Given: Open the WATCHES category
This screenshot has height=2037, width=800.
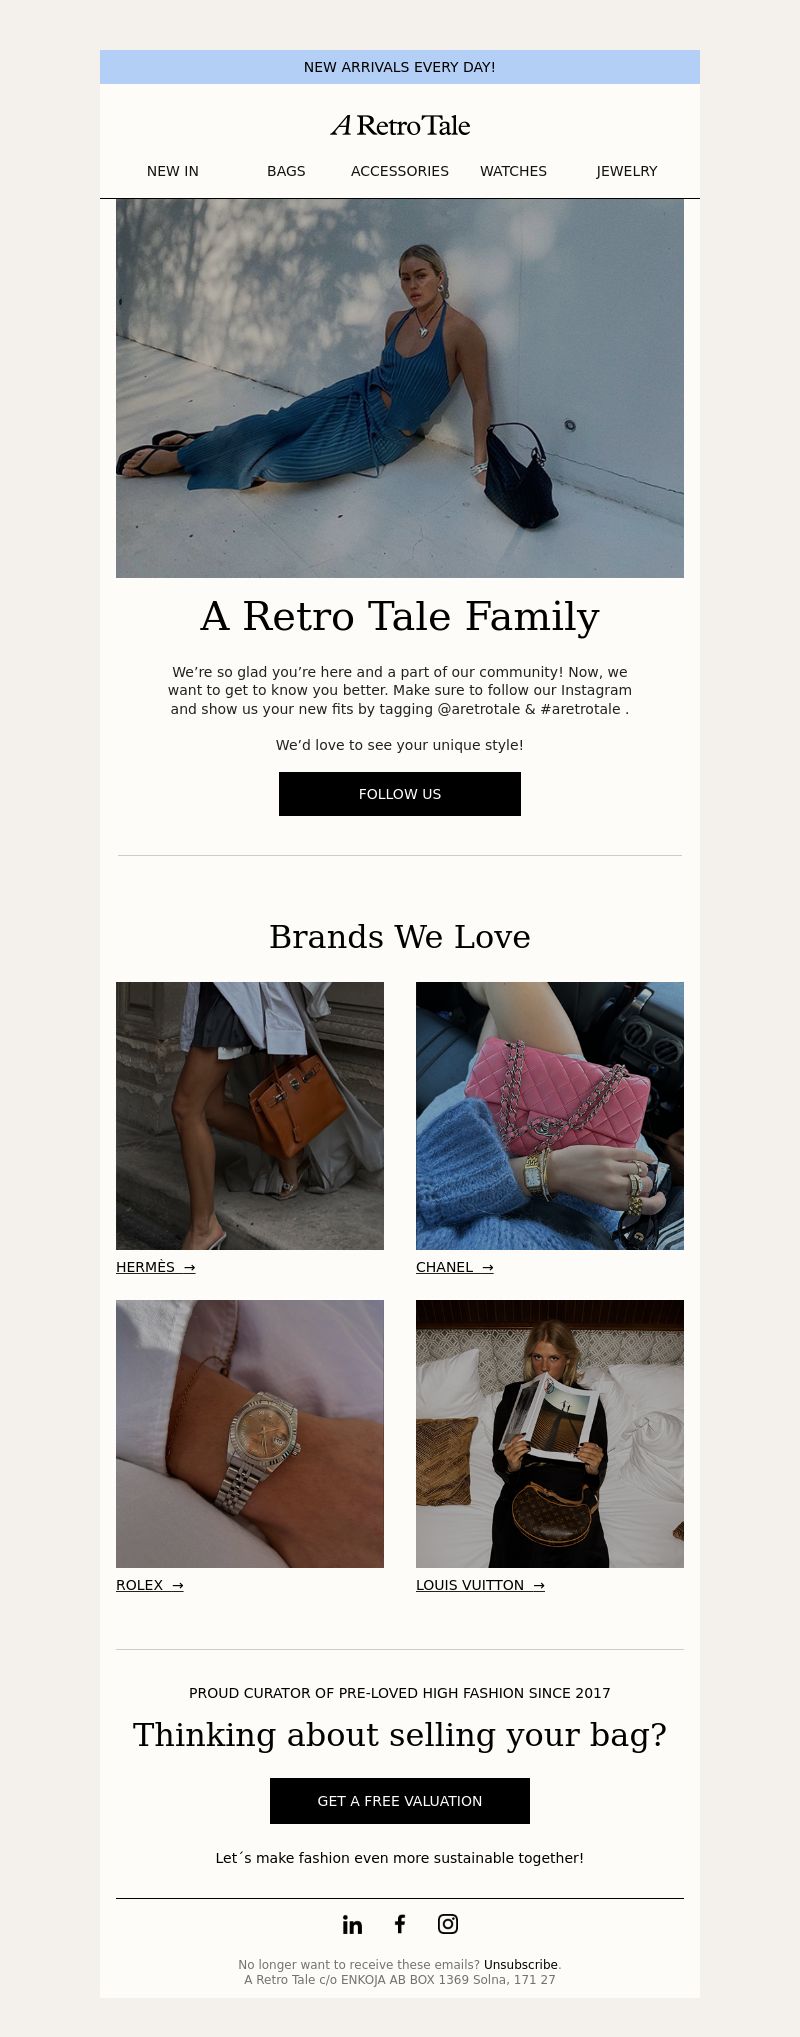Looking at the screenshot, I should click(513, 171).
